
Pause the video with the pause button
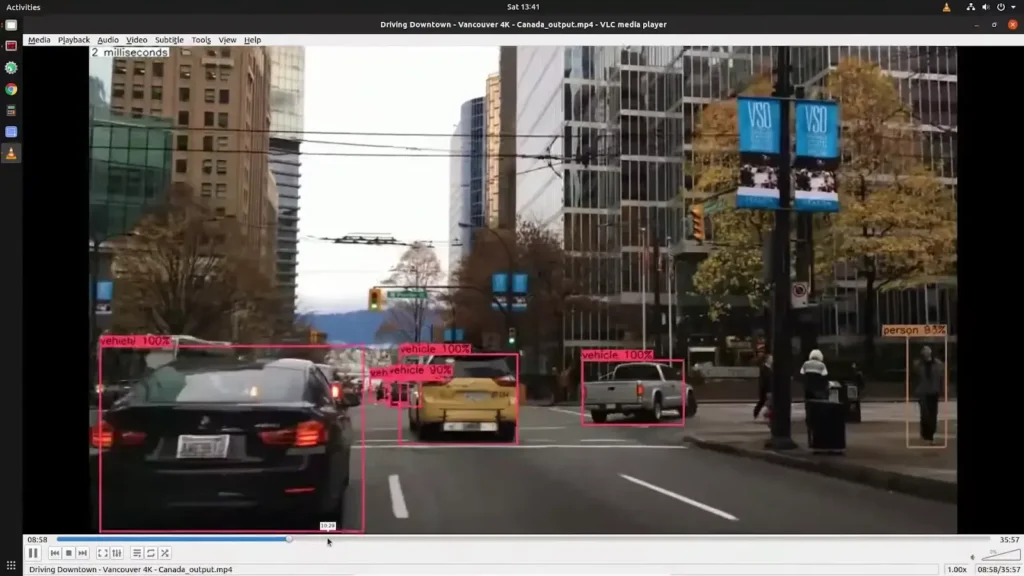click(33, 553)
